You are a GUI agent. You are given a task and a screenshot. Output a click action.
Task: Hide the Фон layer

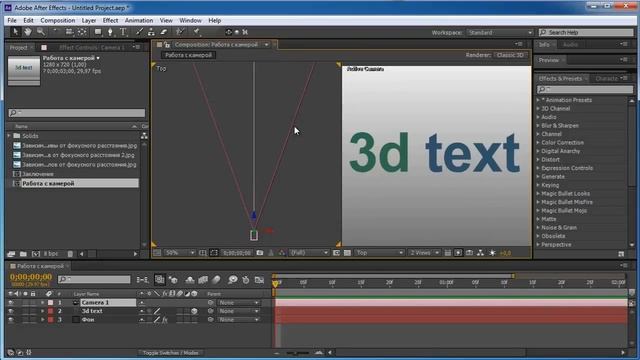[x=11, y=320]
